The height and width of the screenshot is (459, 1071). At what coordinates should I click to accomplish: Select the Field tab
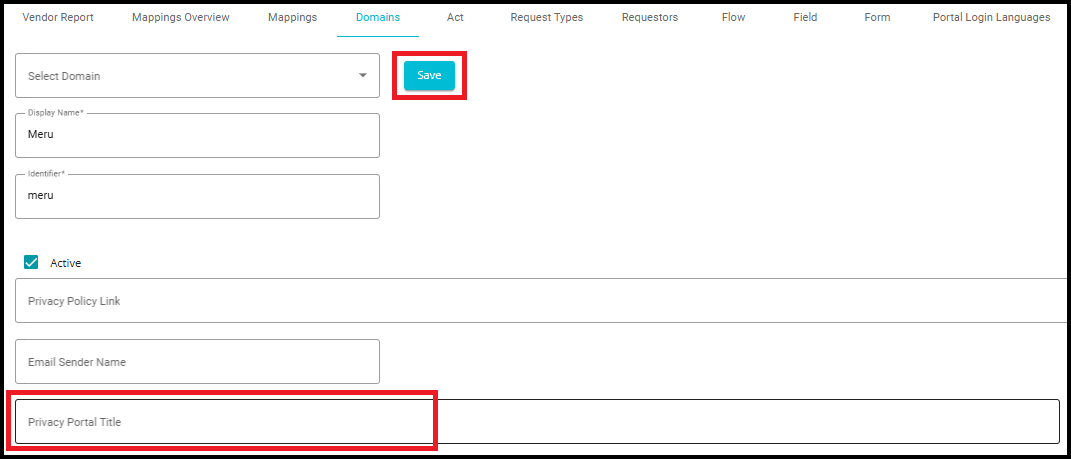[x=805, y=18]
